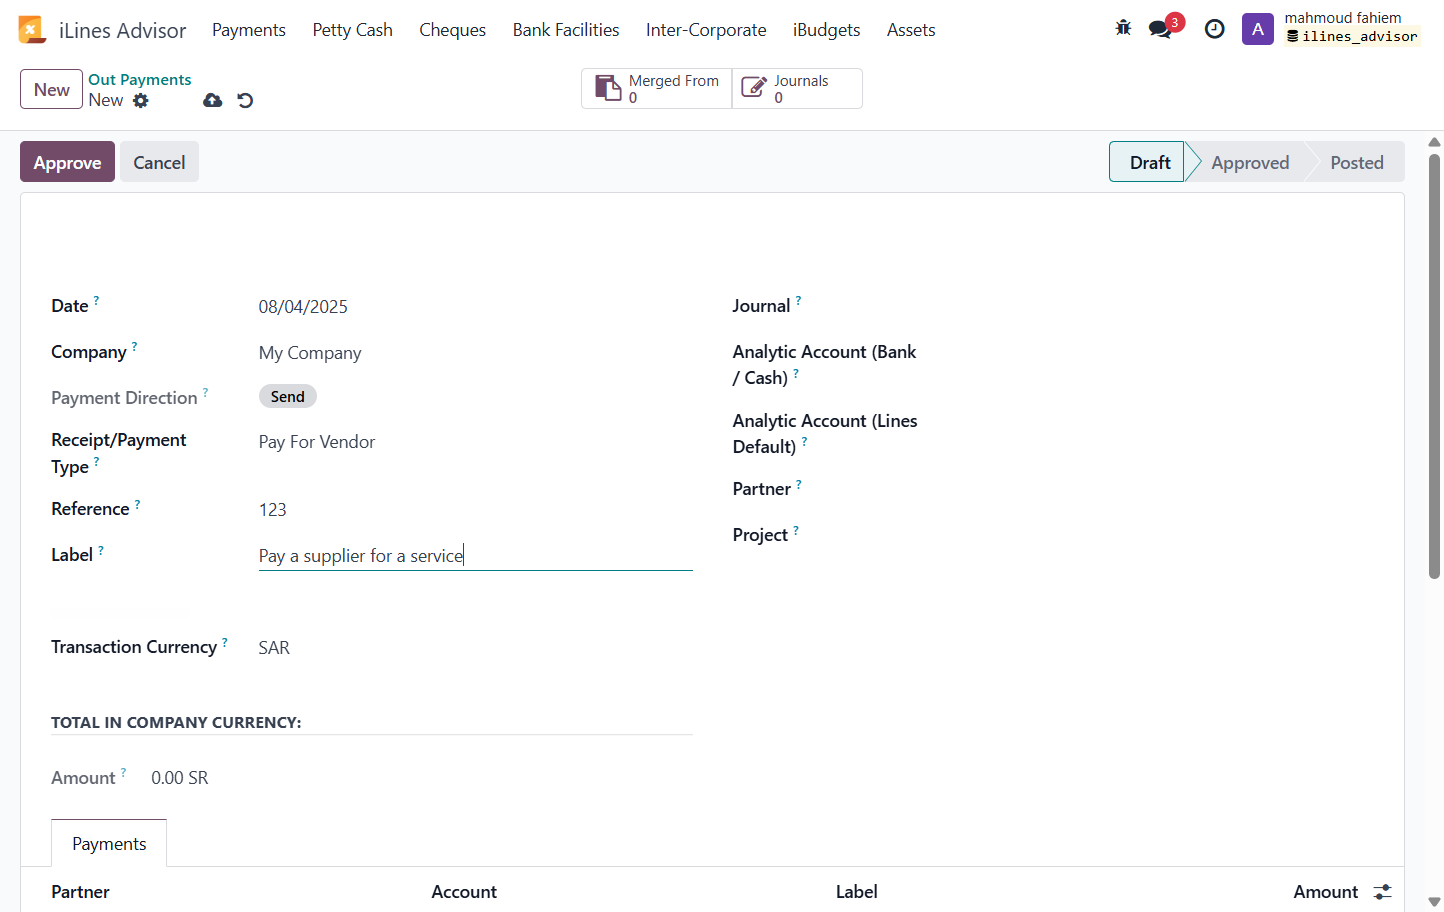
Task: Show help tooltip for Project field
Action: pos(796,529)
